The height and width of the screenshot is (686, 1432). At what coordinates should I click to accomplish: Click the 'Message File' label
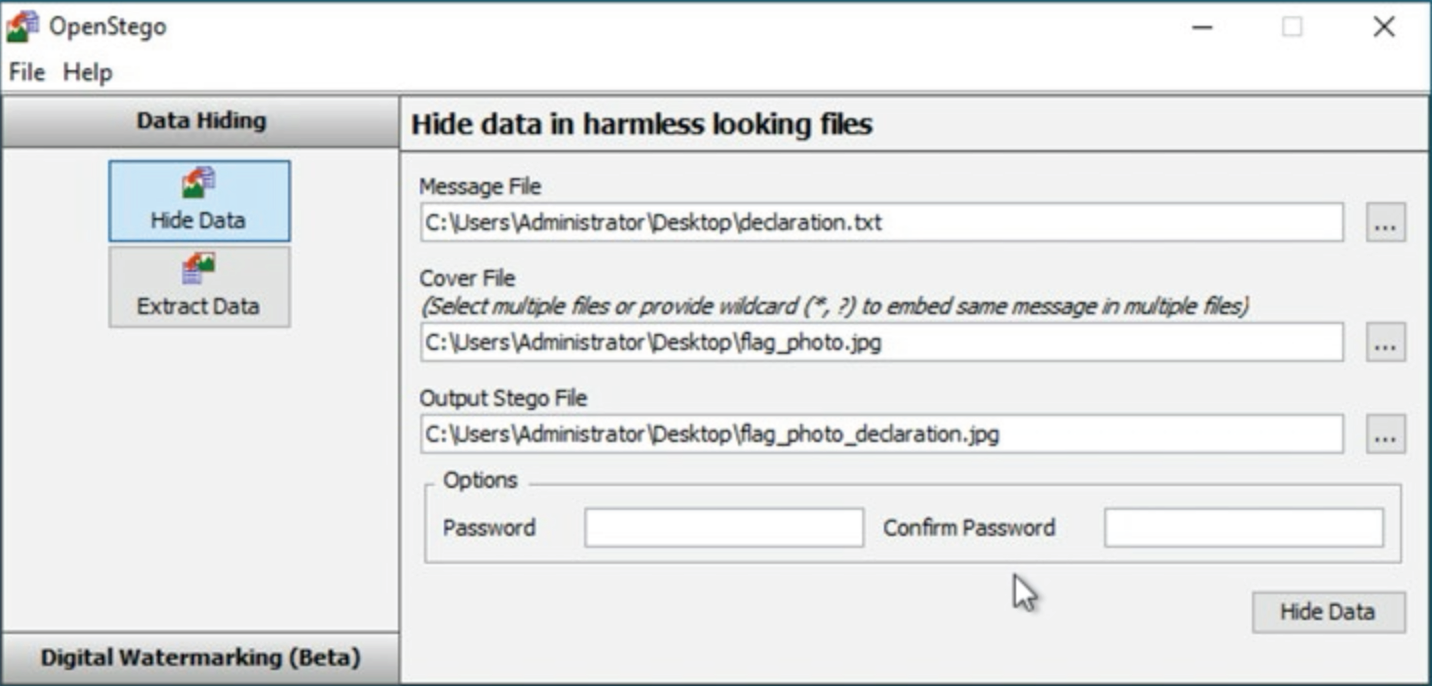coord(480,186)
